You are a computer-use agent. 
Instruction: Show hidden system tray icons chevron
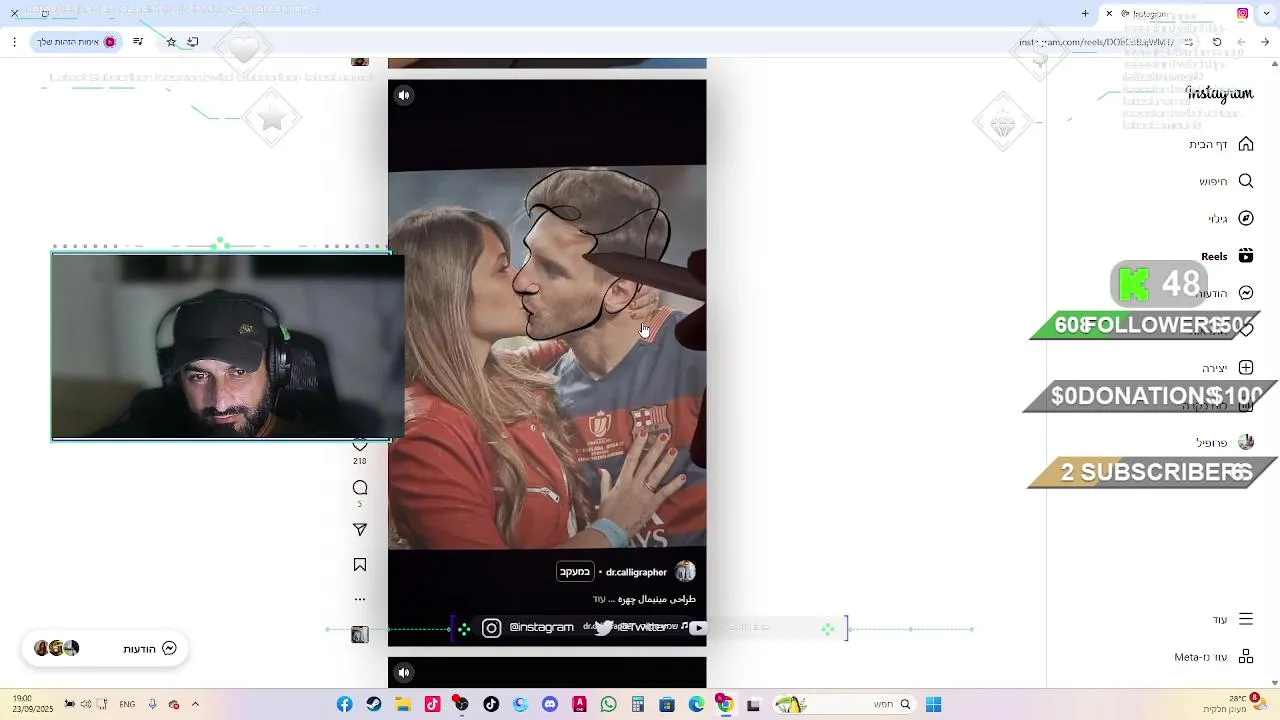195,704
